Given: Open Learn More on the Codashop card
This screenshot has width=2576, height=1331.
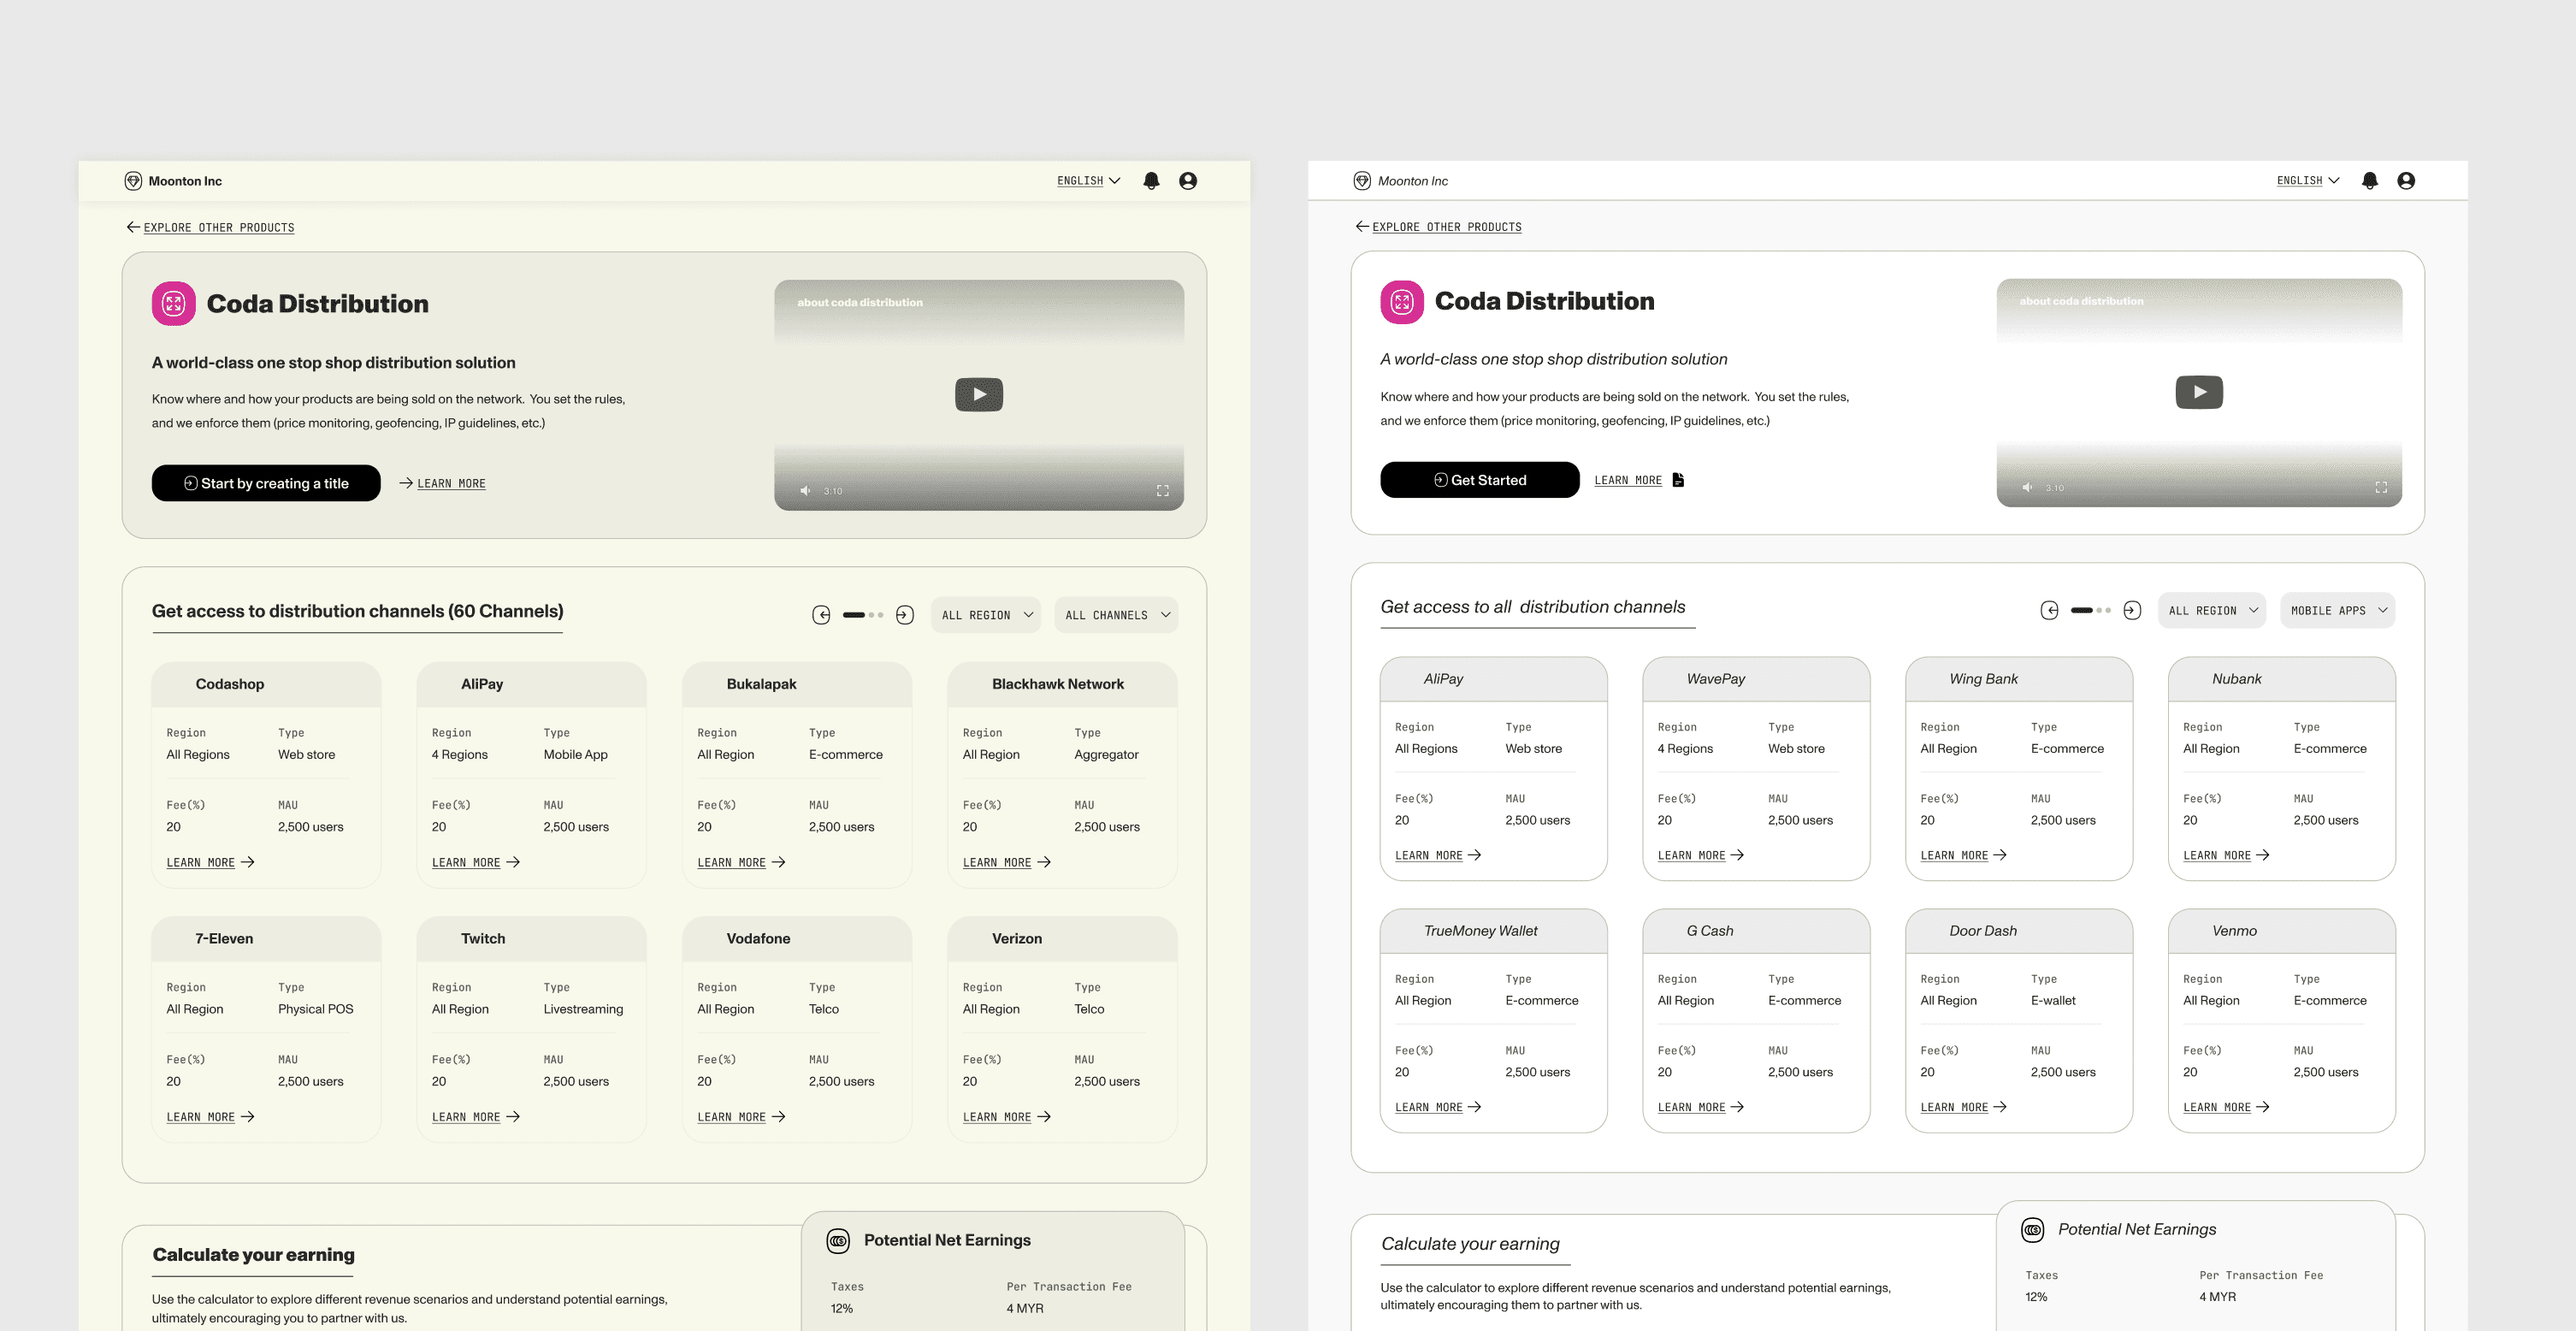Looking at the screenshot, I should [210, 862].
